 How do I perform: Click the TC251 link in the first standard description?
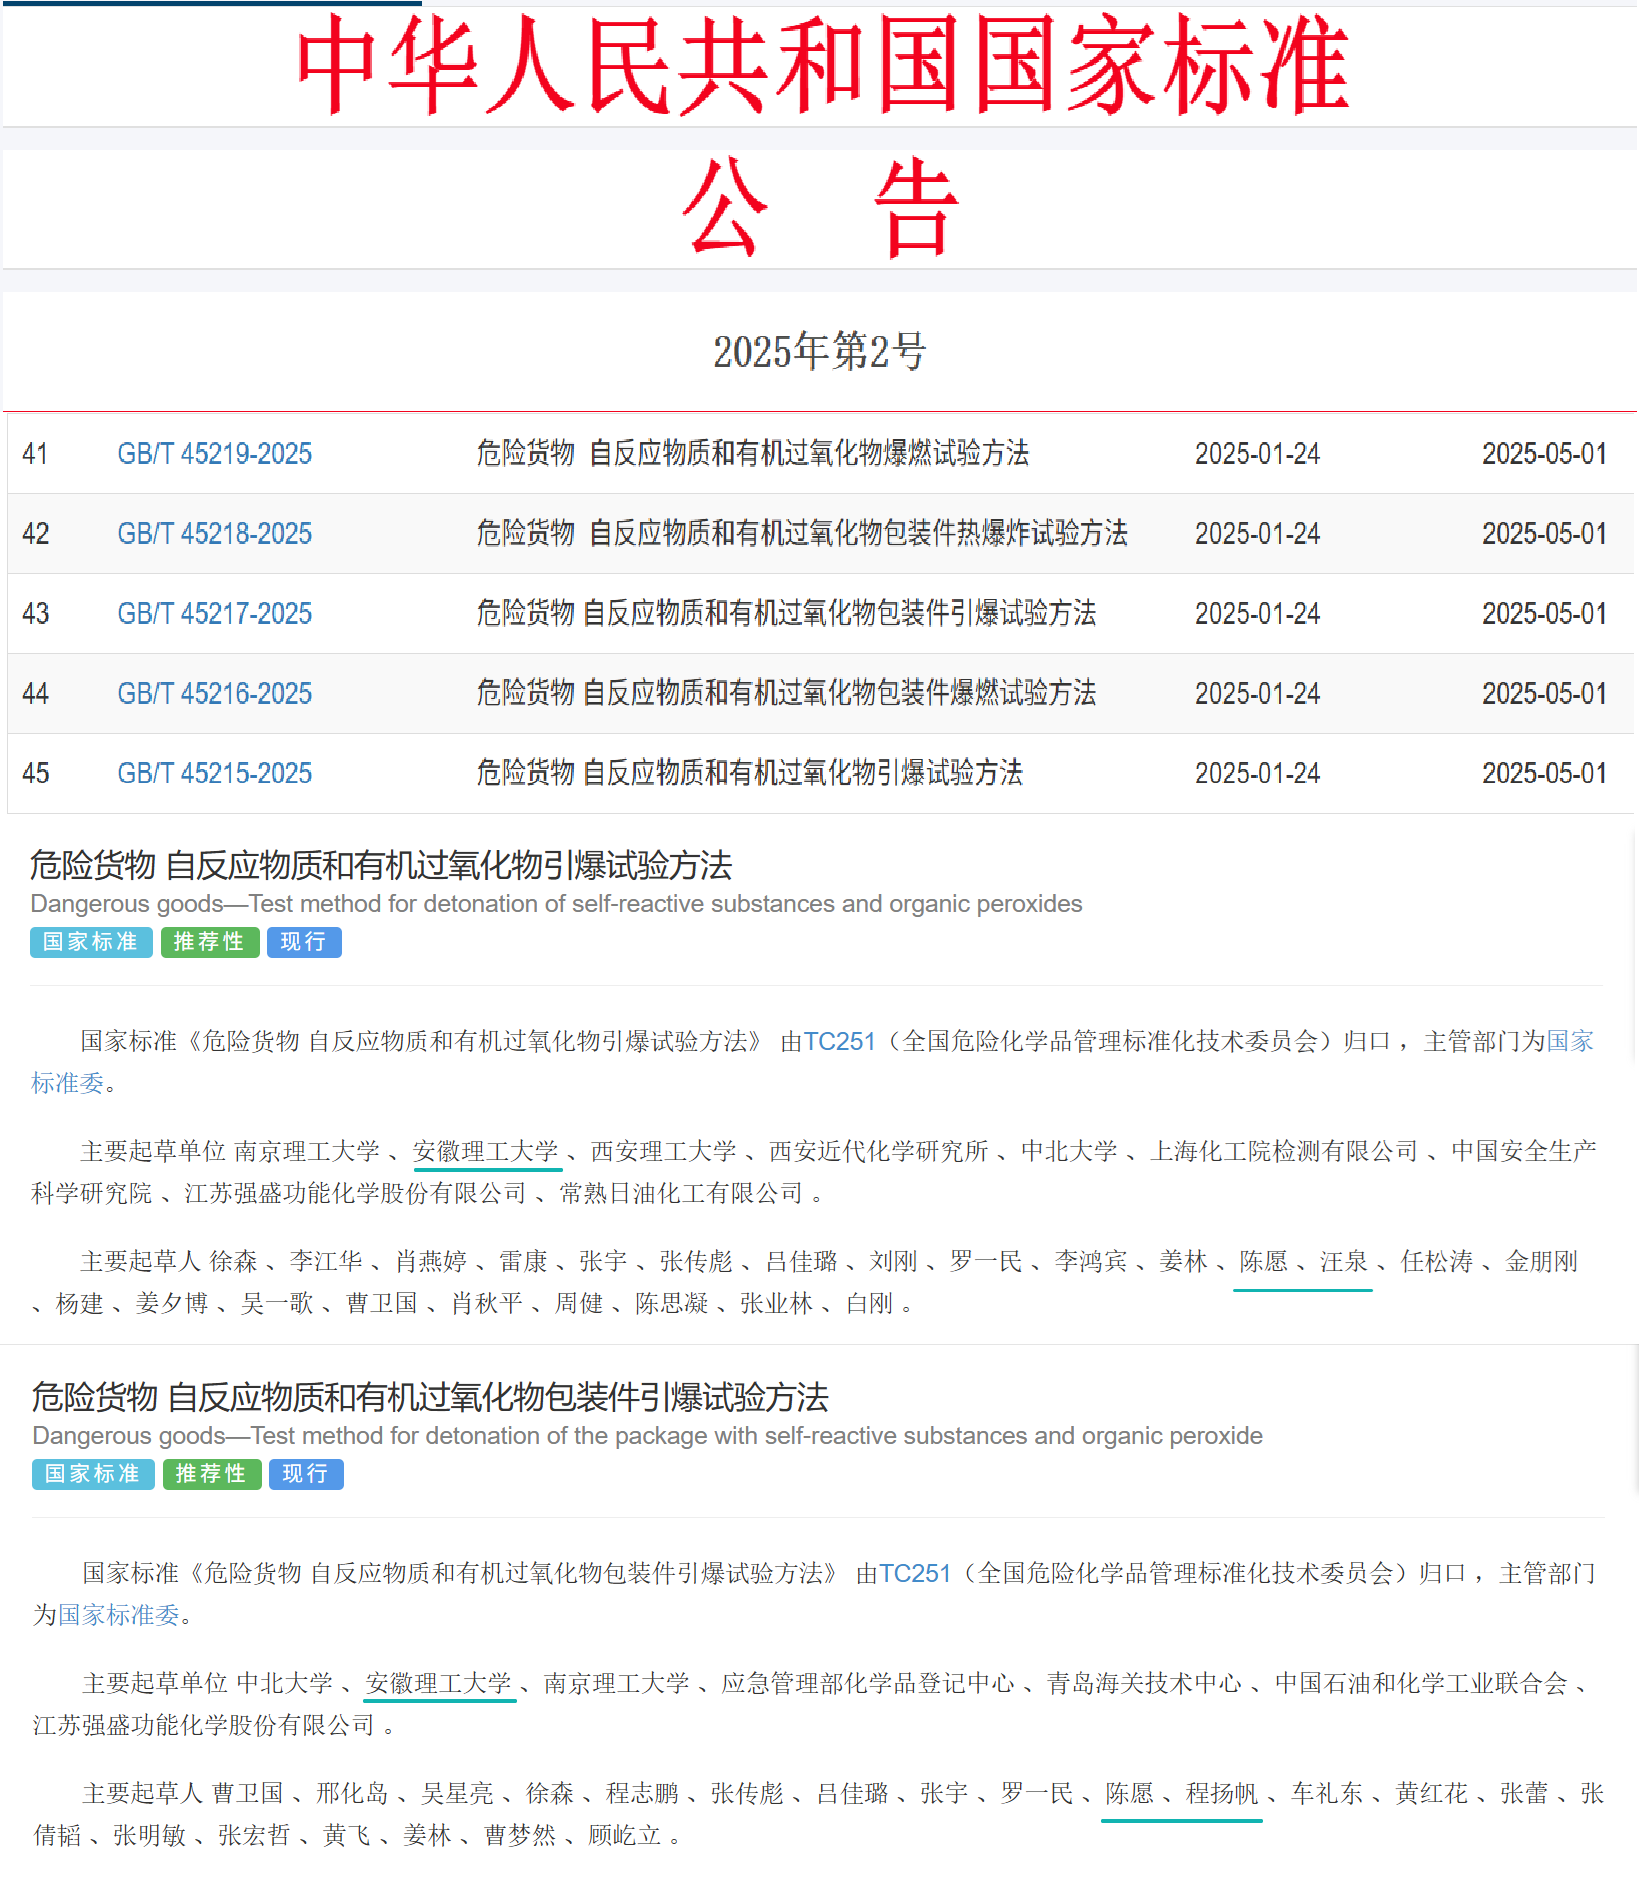(839, 1042)
